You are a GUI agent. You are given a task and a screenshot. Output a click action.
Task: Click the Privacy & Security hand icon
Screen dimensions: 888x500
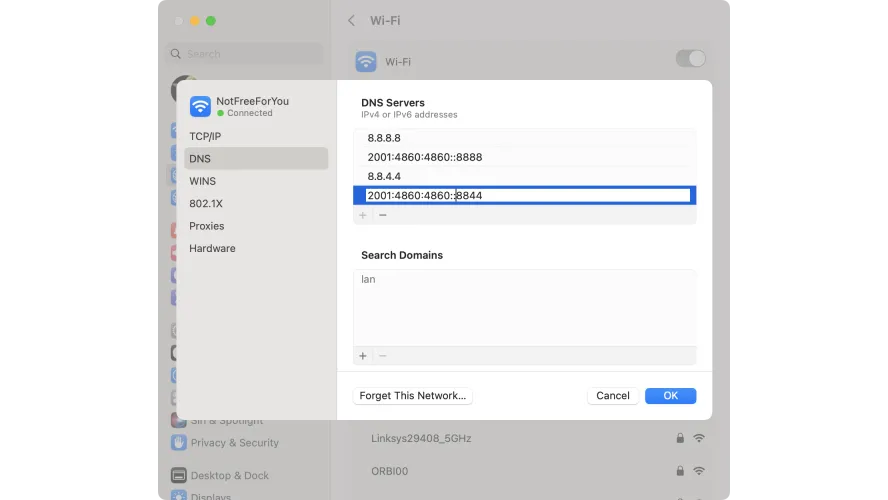tap(179, 442)
